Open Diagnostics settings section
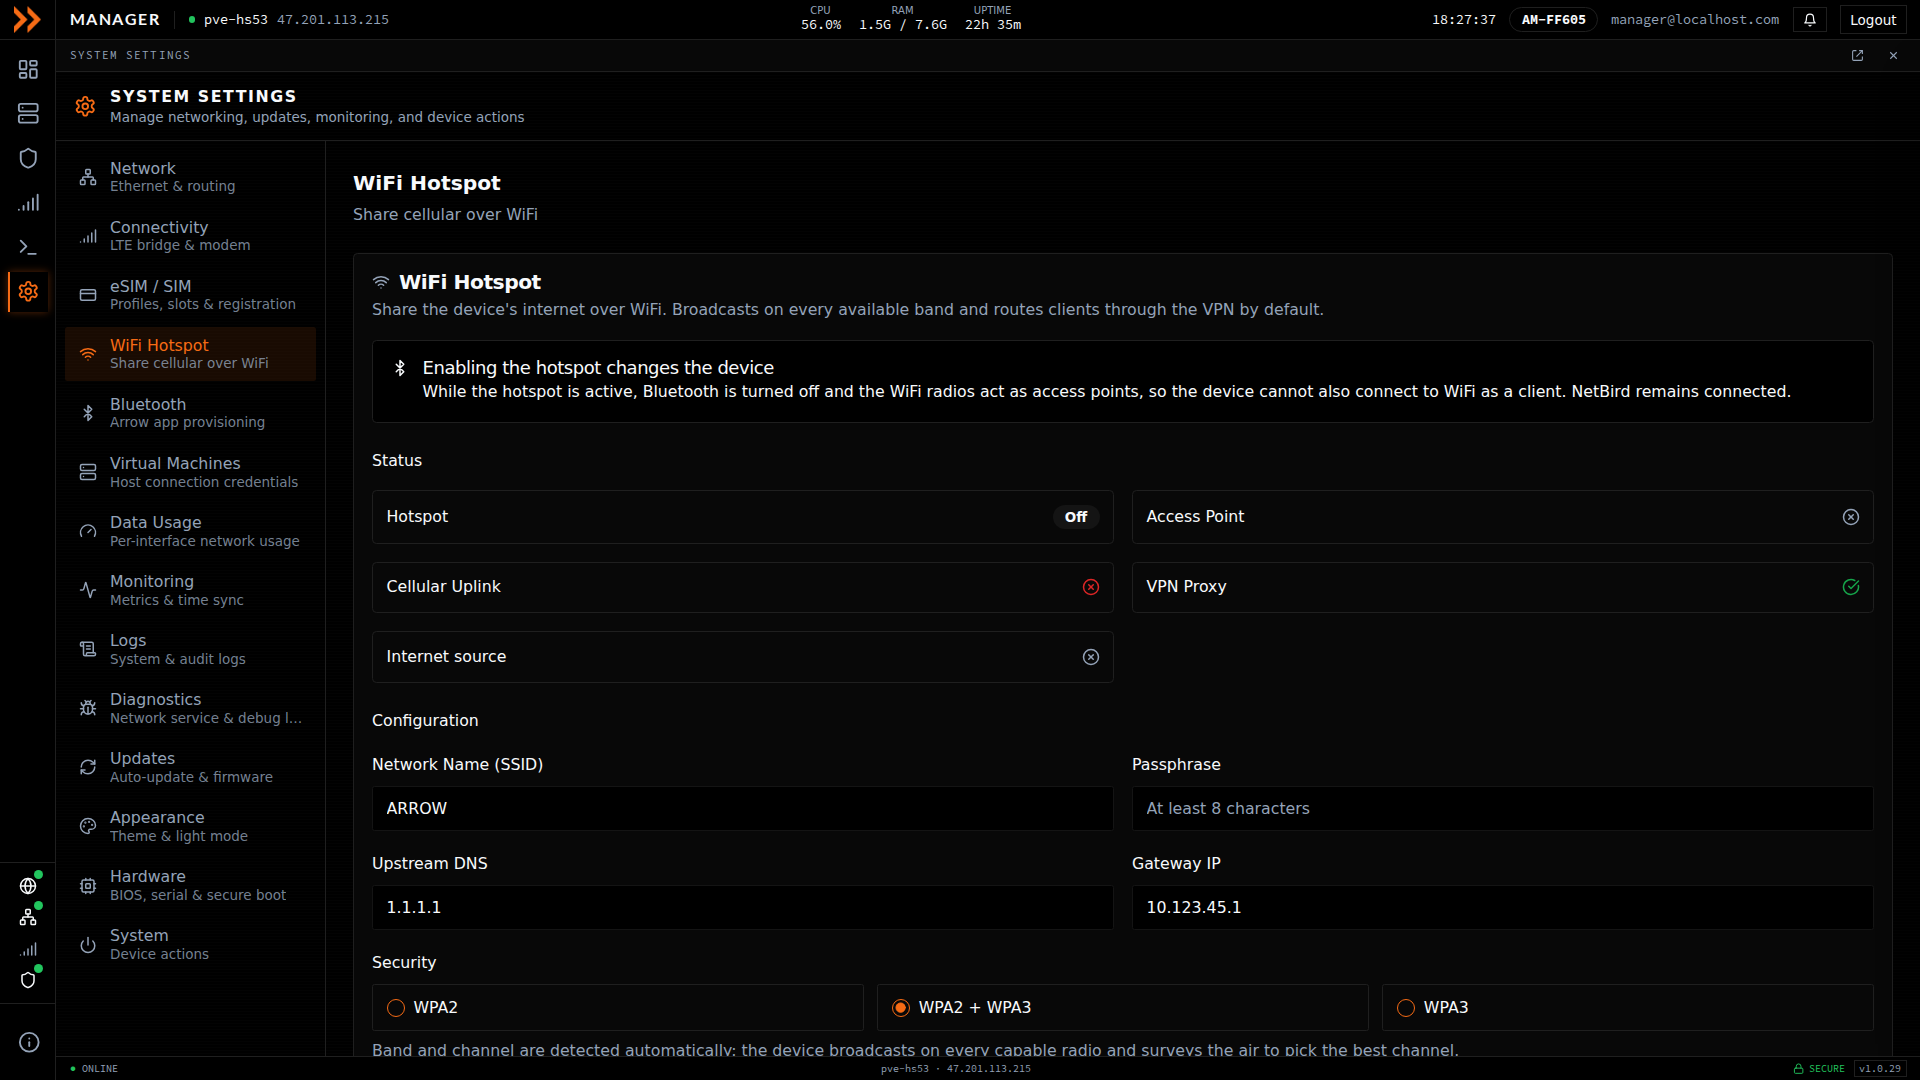This screenshot has height=1080, width=1920. [190, 708]
